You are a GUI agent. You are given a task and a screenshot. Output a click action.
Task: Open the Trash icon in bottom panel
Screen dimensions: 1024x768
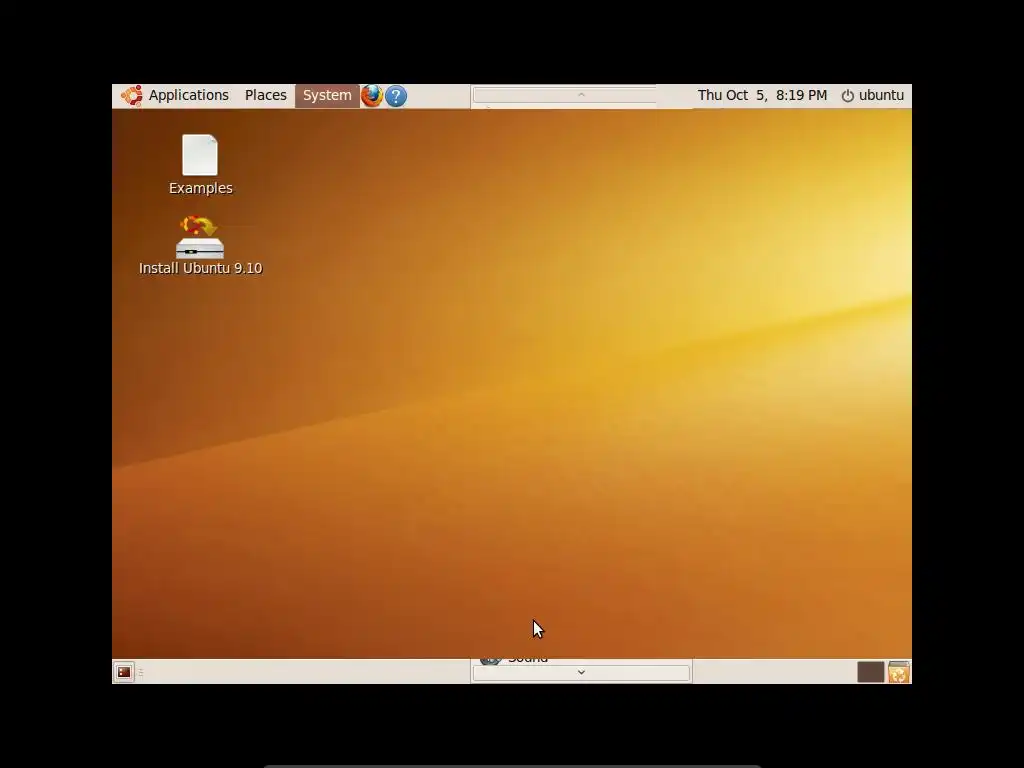899,672
